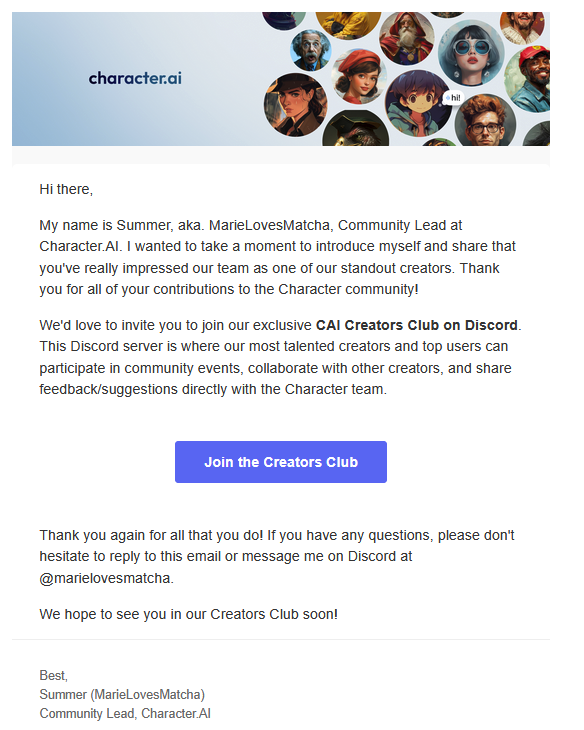Select the man in red cap avatar

click(530, 78)
